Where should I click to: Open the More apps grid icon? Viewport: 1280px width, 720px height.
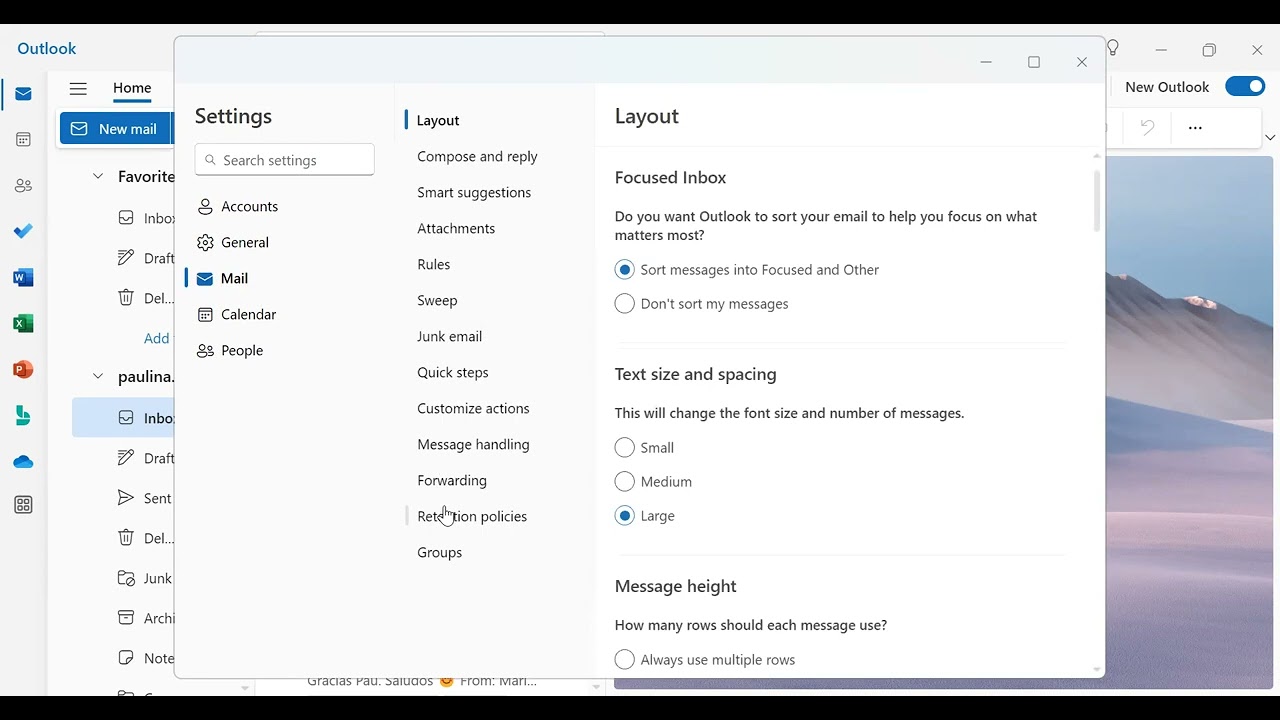pos(23,506)
